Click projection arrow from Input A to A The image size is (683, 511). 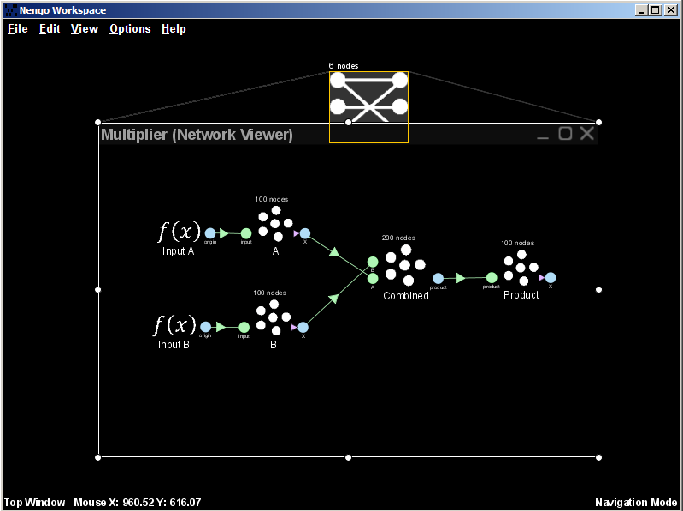pyautogui.click(x=224, y=233)
